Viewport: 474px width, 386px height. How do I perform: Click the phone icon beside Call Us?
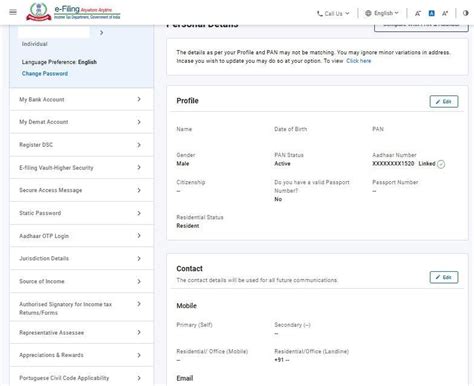click(320, 14)
